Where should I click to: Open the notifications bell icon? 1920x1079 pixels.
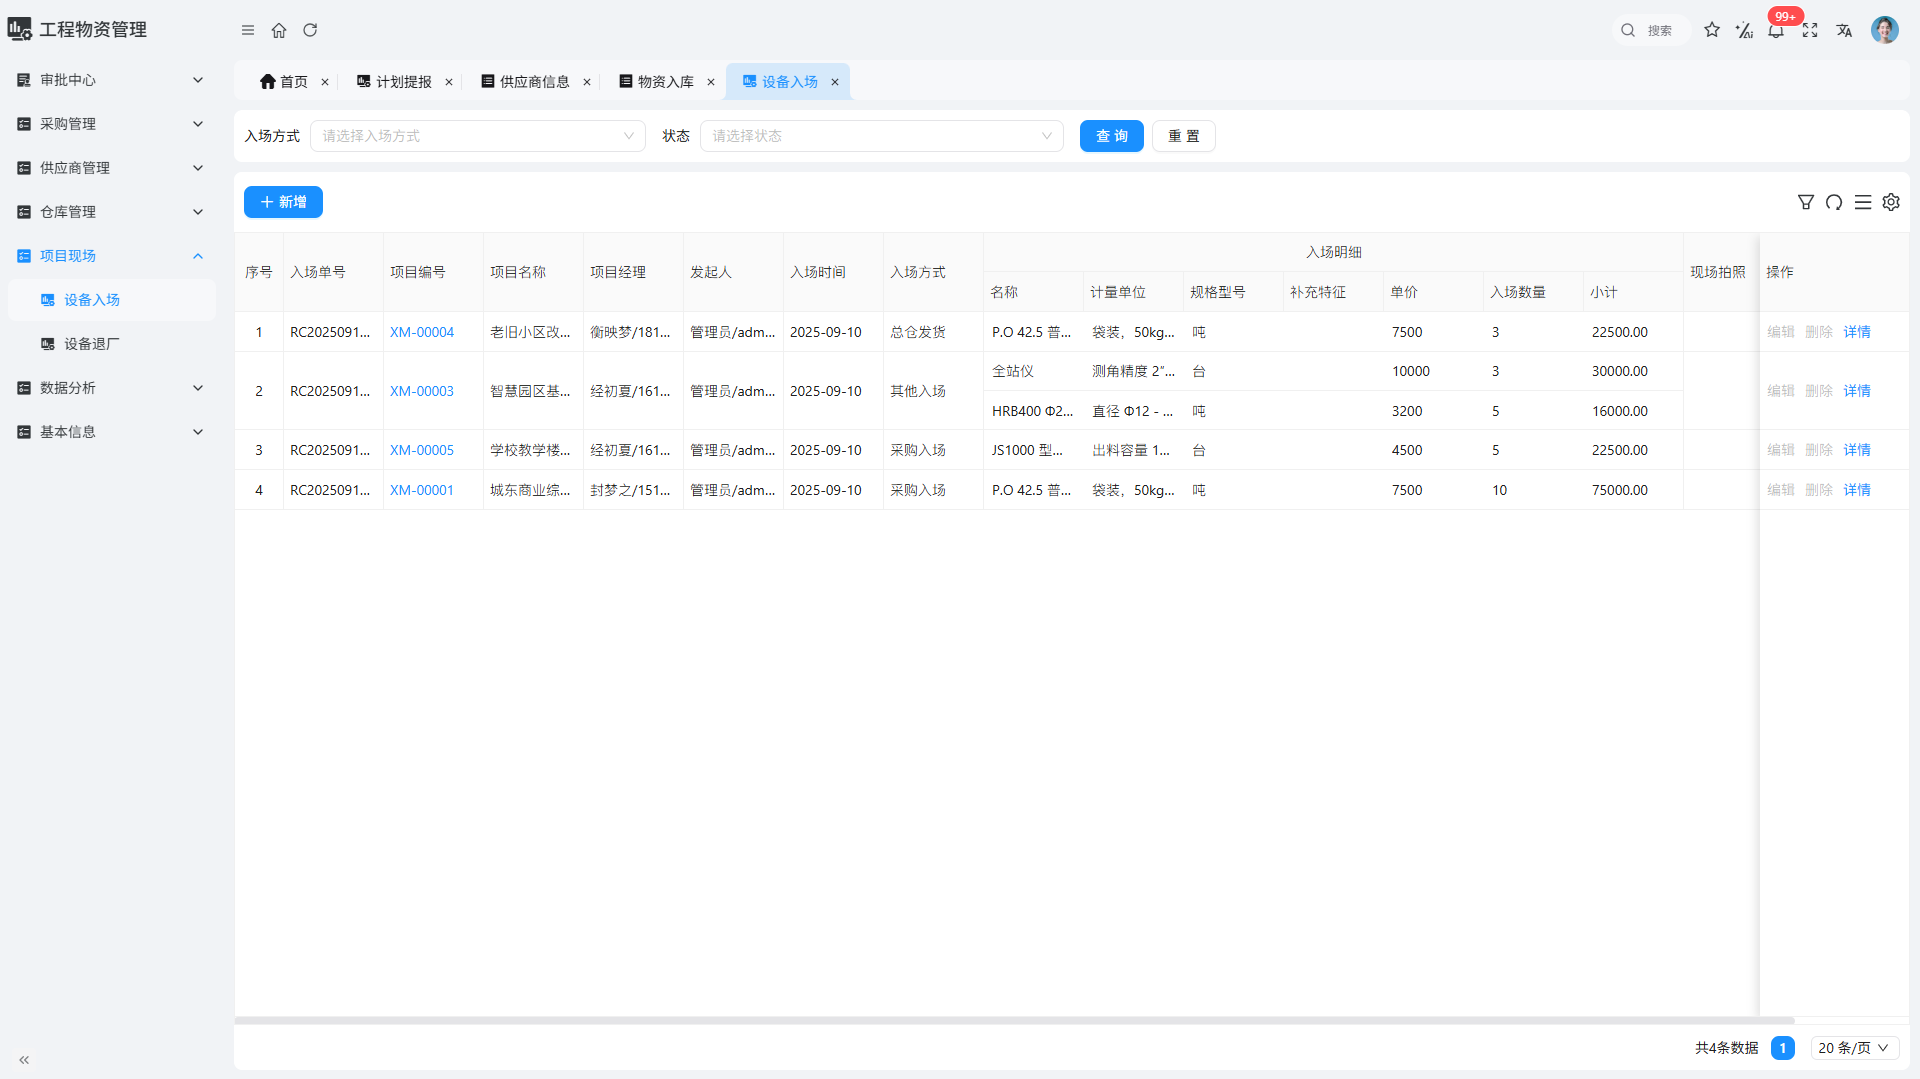[x=1776, y=30]
